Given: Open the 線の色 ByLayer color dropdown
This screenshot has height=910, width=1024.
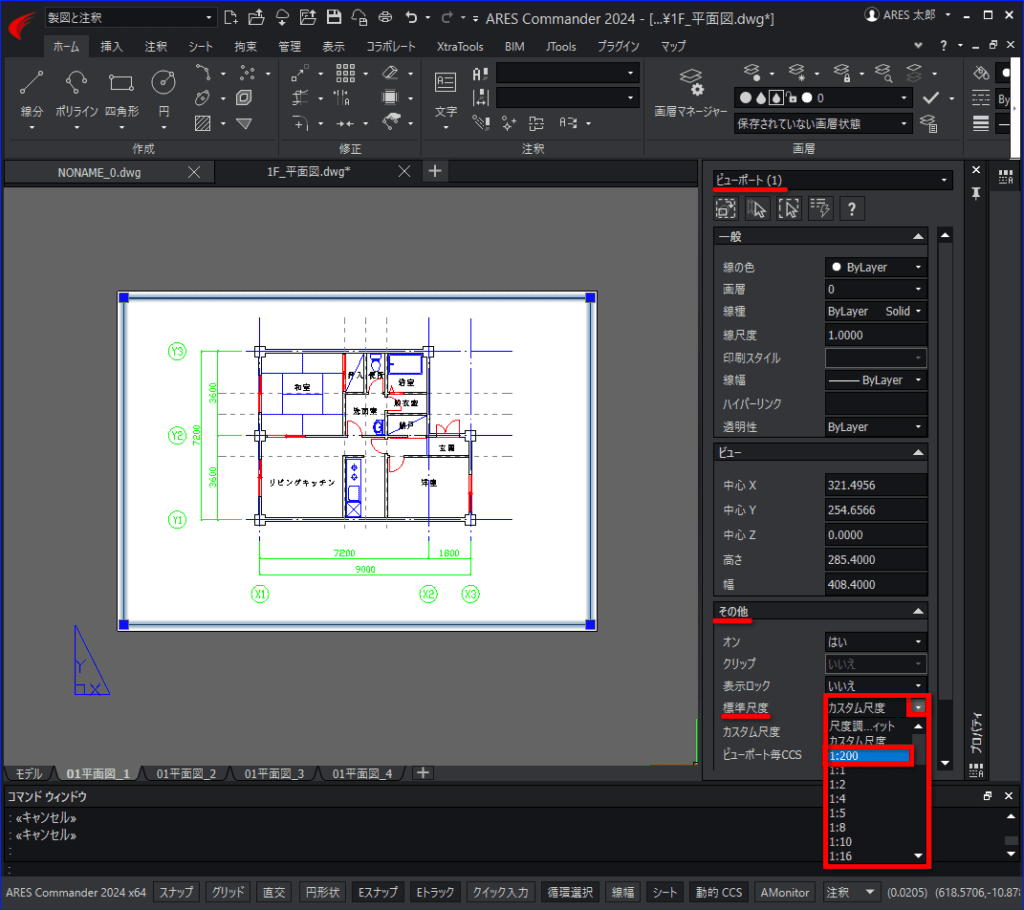Looking at the screenshot, I should [x=875, y=267].
